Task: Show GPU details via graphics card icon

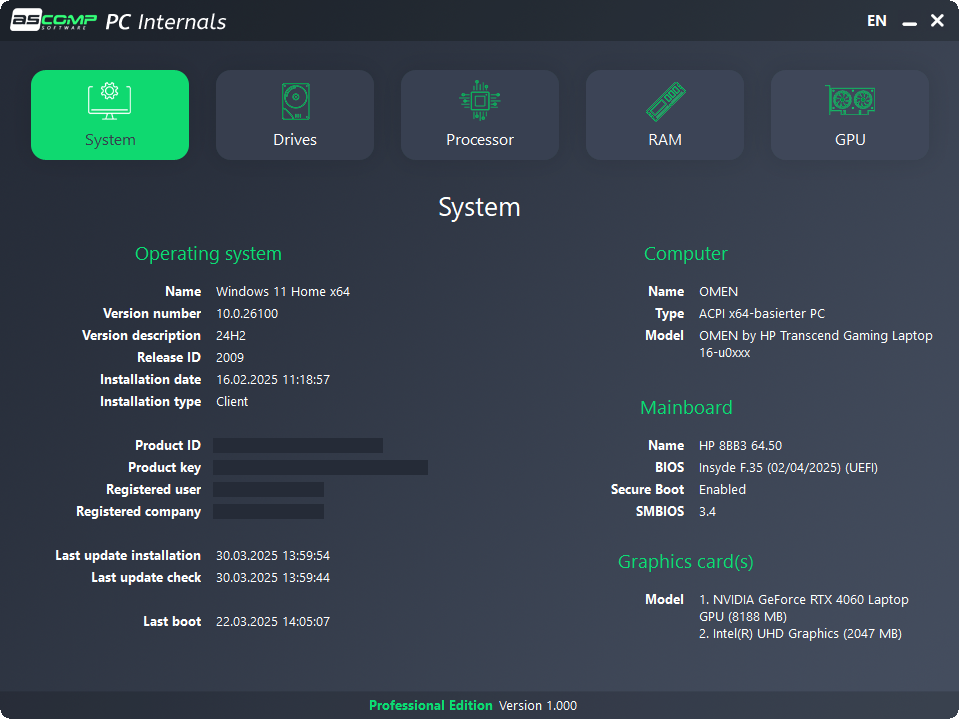Action: 850,102
